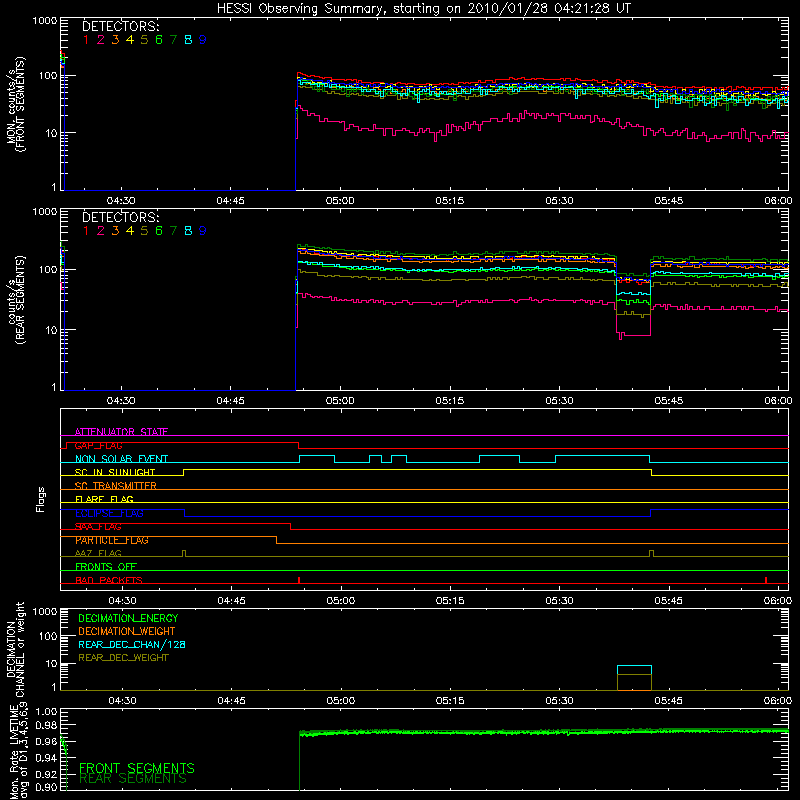Viewport: 800px width, 800px height.
Task: Click DETECTORS: label in rear segments plot
Action: (x=120, y=217)
